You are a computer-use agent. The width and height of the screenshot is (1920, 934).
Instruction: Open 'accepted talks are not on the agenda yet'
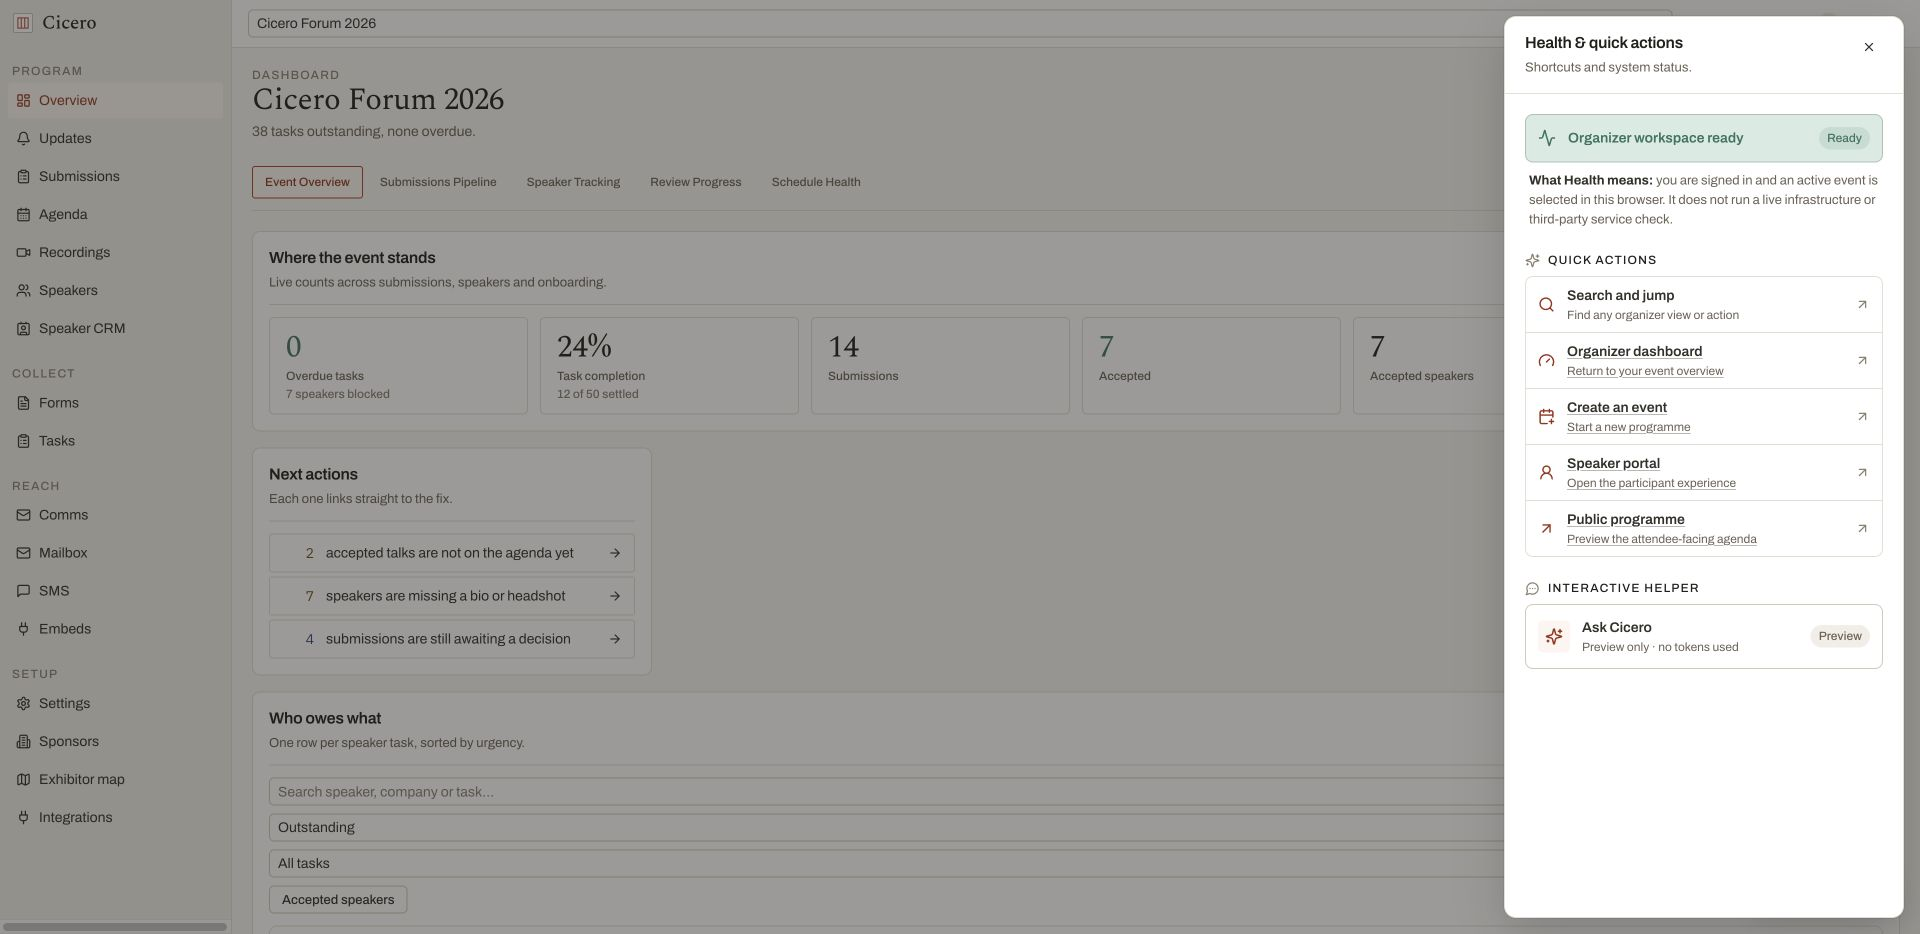point(451,553)
